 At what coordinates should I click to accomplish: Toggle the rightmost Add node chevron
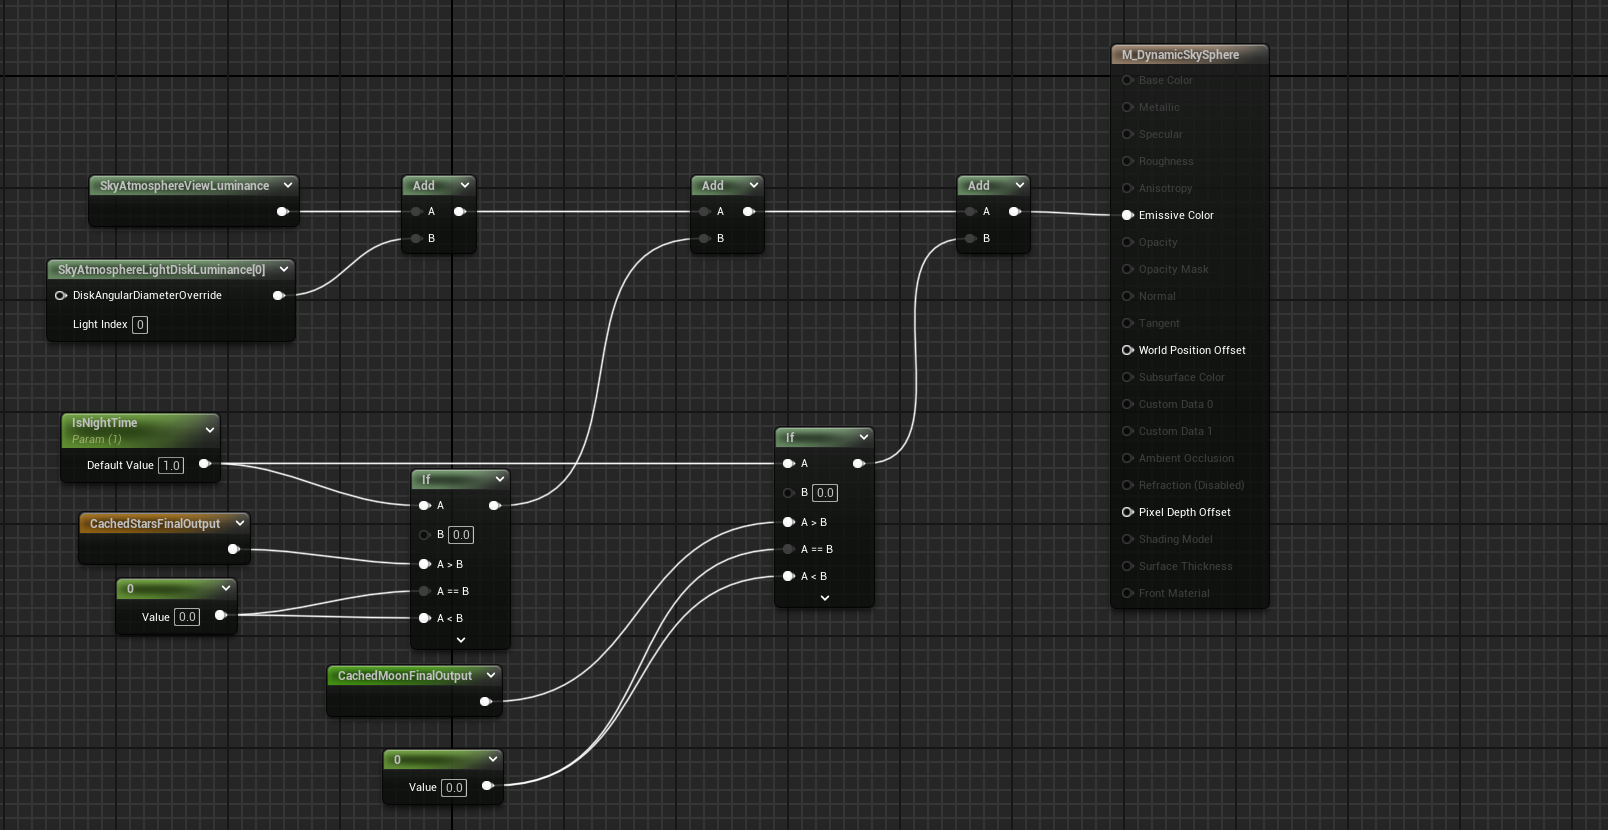pos(1020,185)
